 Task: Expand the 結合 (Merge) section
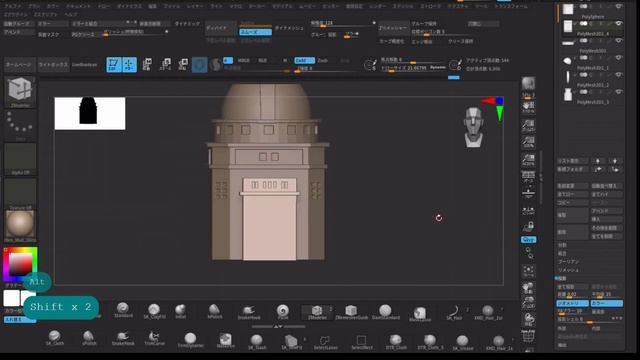[562, 253]
